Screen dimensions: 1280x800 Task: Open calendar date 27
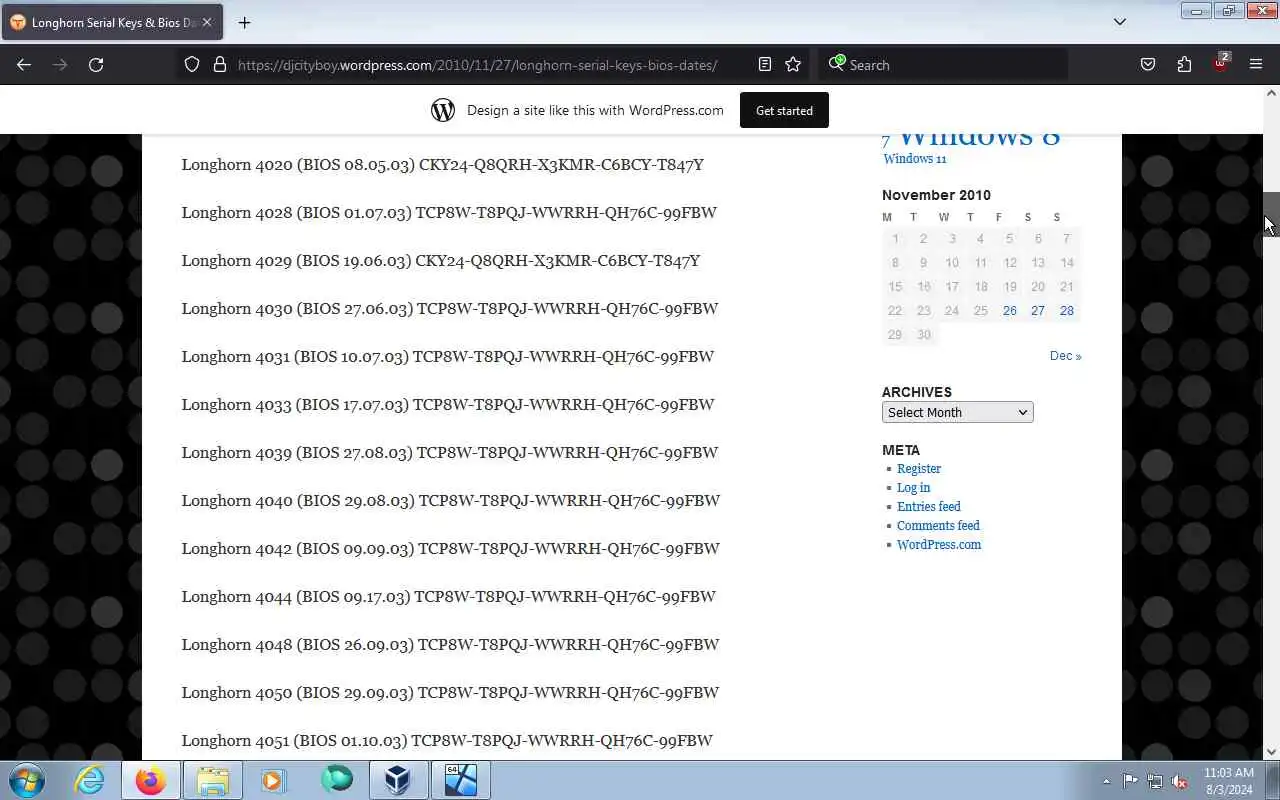(x=1037, y=311)
